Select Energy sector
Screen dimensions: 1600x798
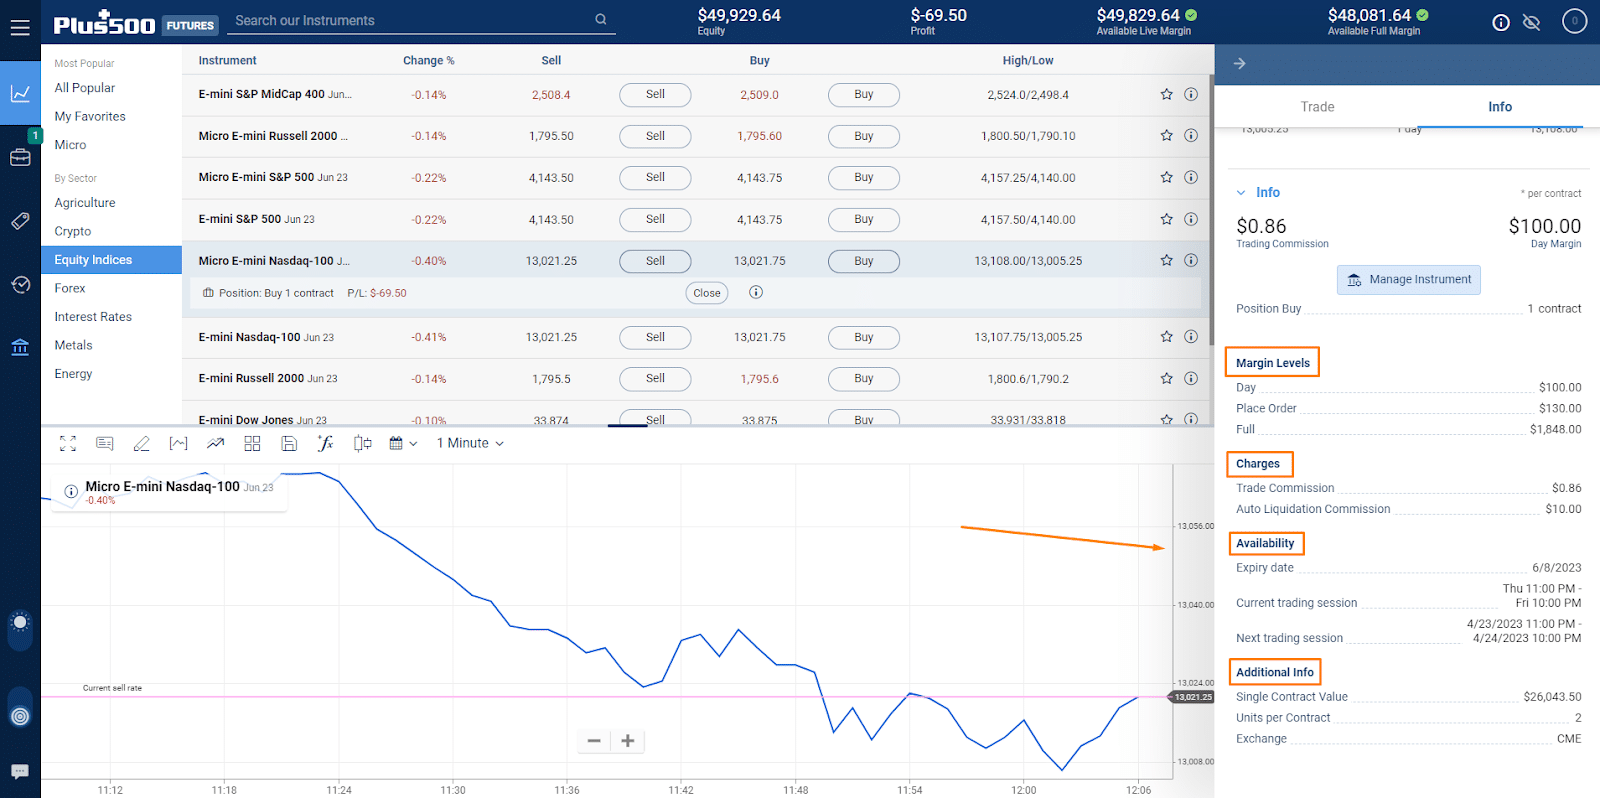(x=73, y=374)
